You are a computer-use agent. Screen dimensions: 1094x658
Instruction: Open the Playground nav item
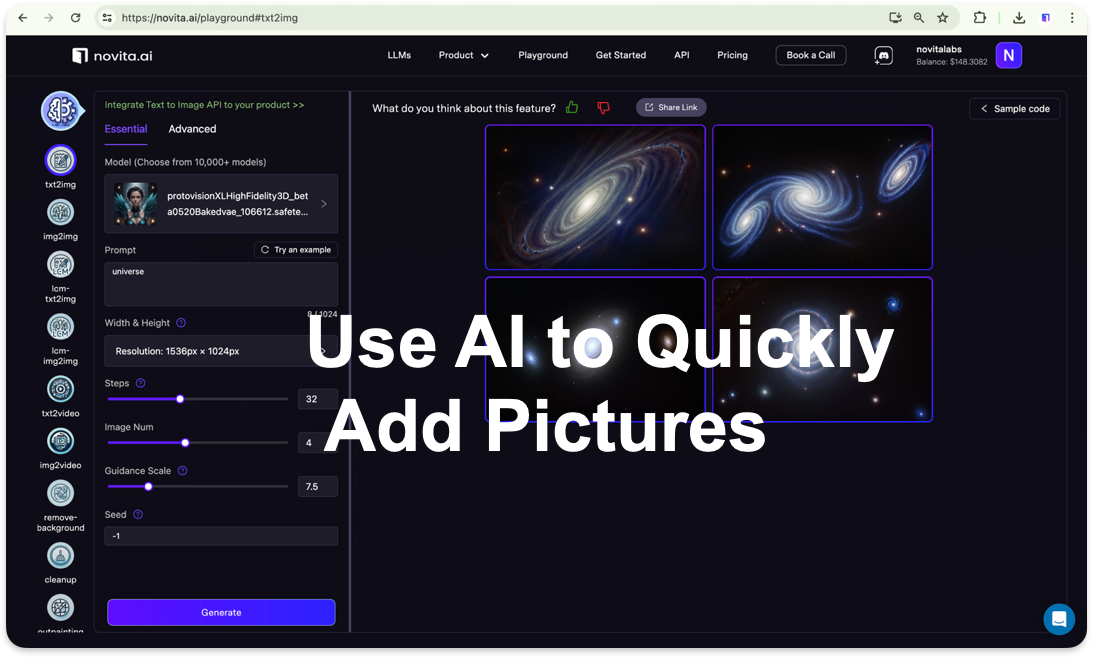pos(543,55)
